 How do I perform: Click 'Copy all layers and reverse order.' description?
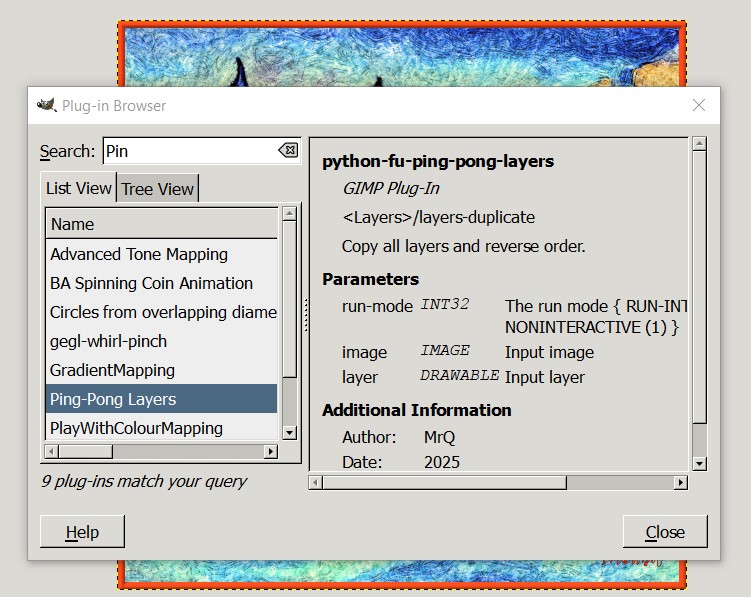coord(463,246)
